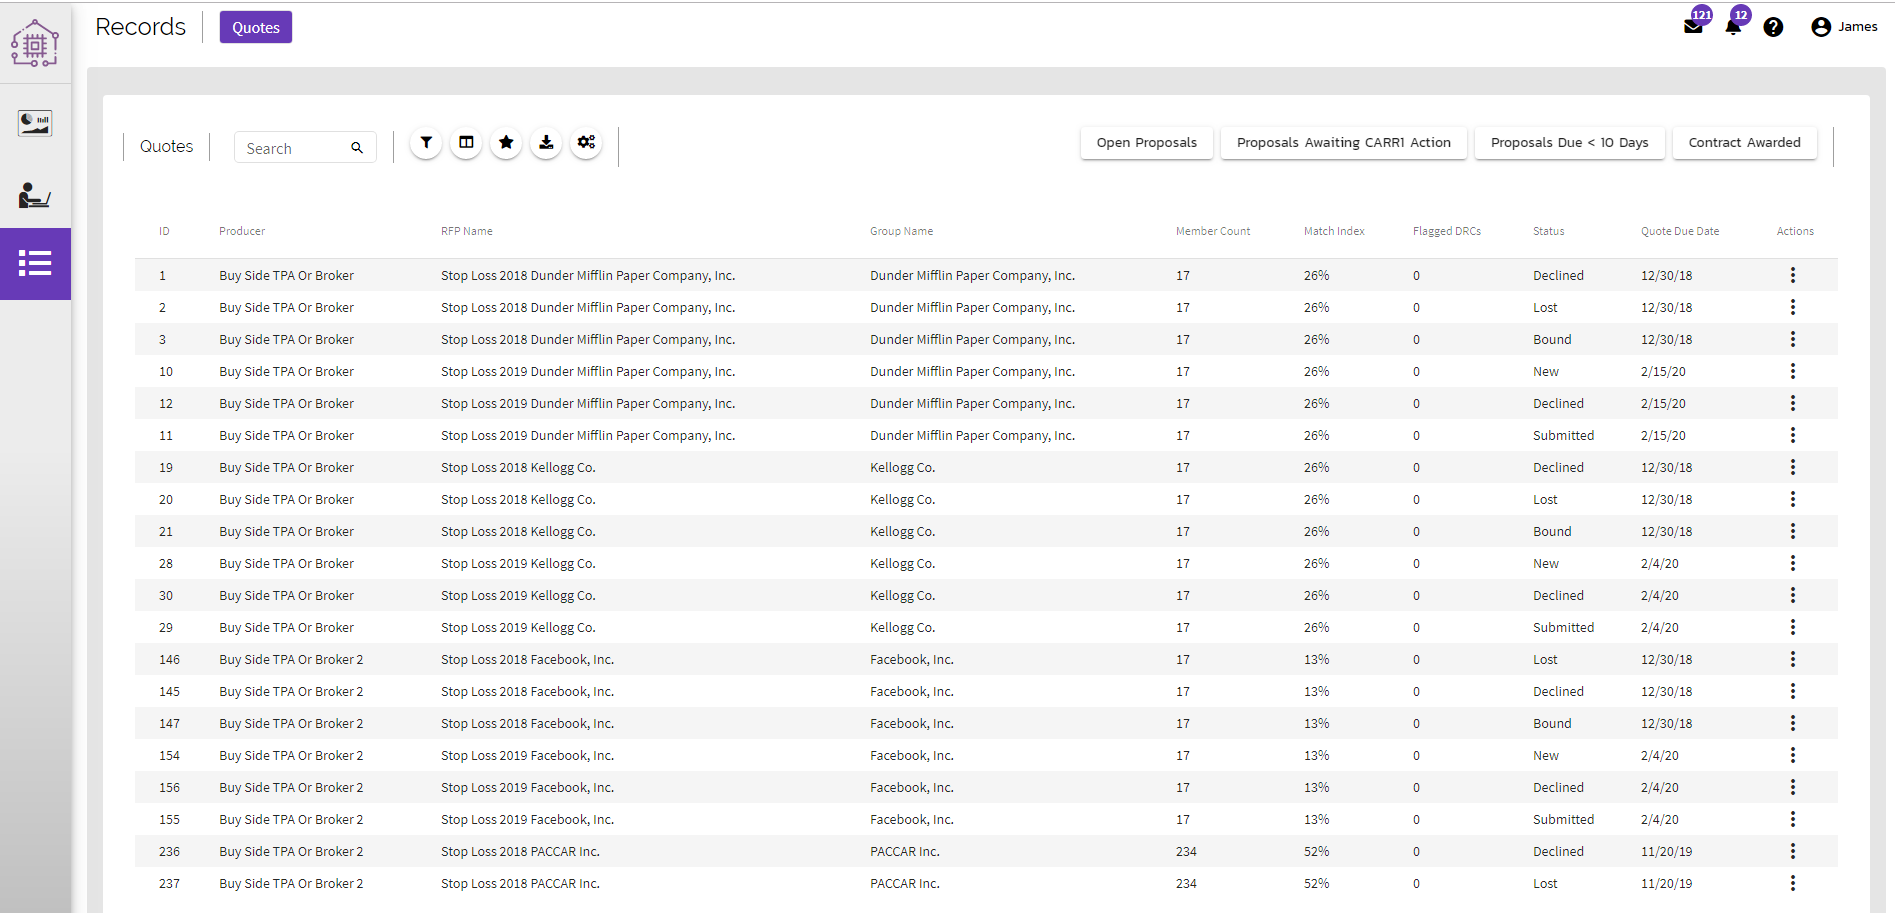Click the help question mark icon
The height and width of the screenshot is (913, 1895).
click(x=1773, y=27)
